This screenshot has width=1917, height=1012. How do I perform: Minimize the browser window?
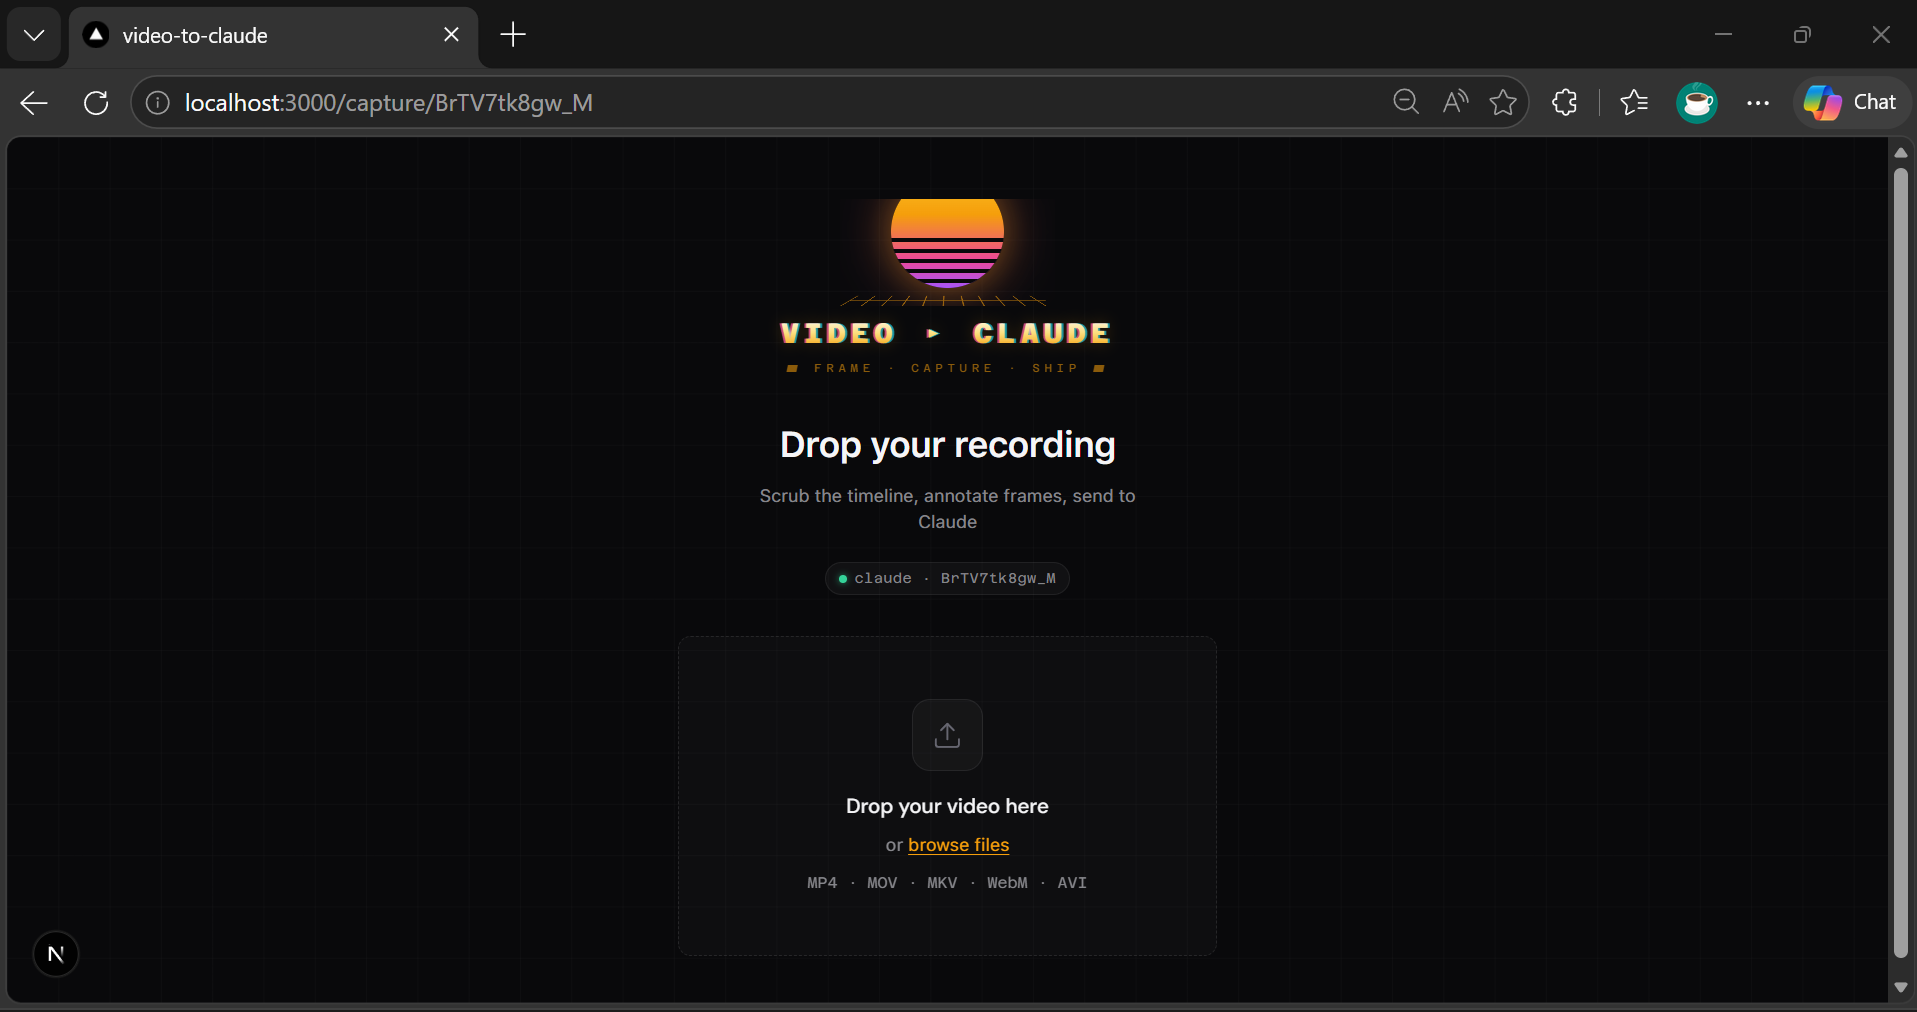pyautogui.click(x=1723, y=35)
